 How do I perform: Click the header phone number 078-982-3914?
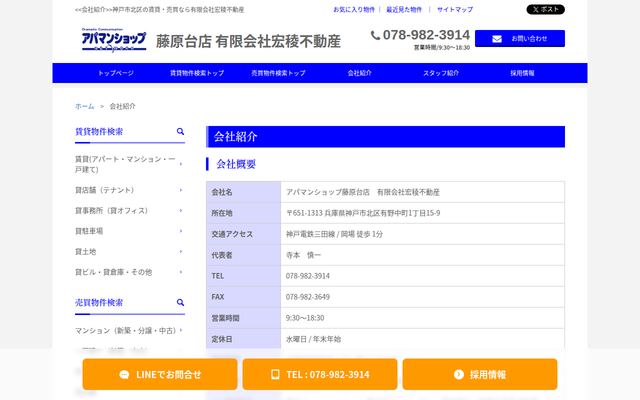coord(426,35)
